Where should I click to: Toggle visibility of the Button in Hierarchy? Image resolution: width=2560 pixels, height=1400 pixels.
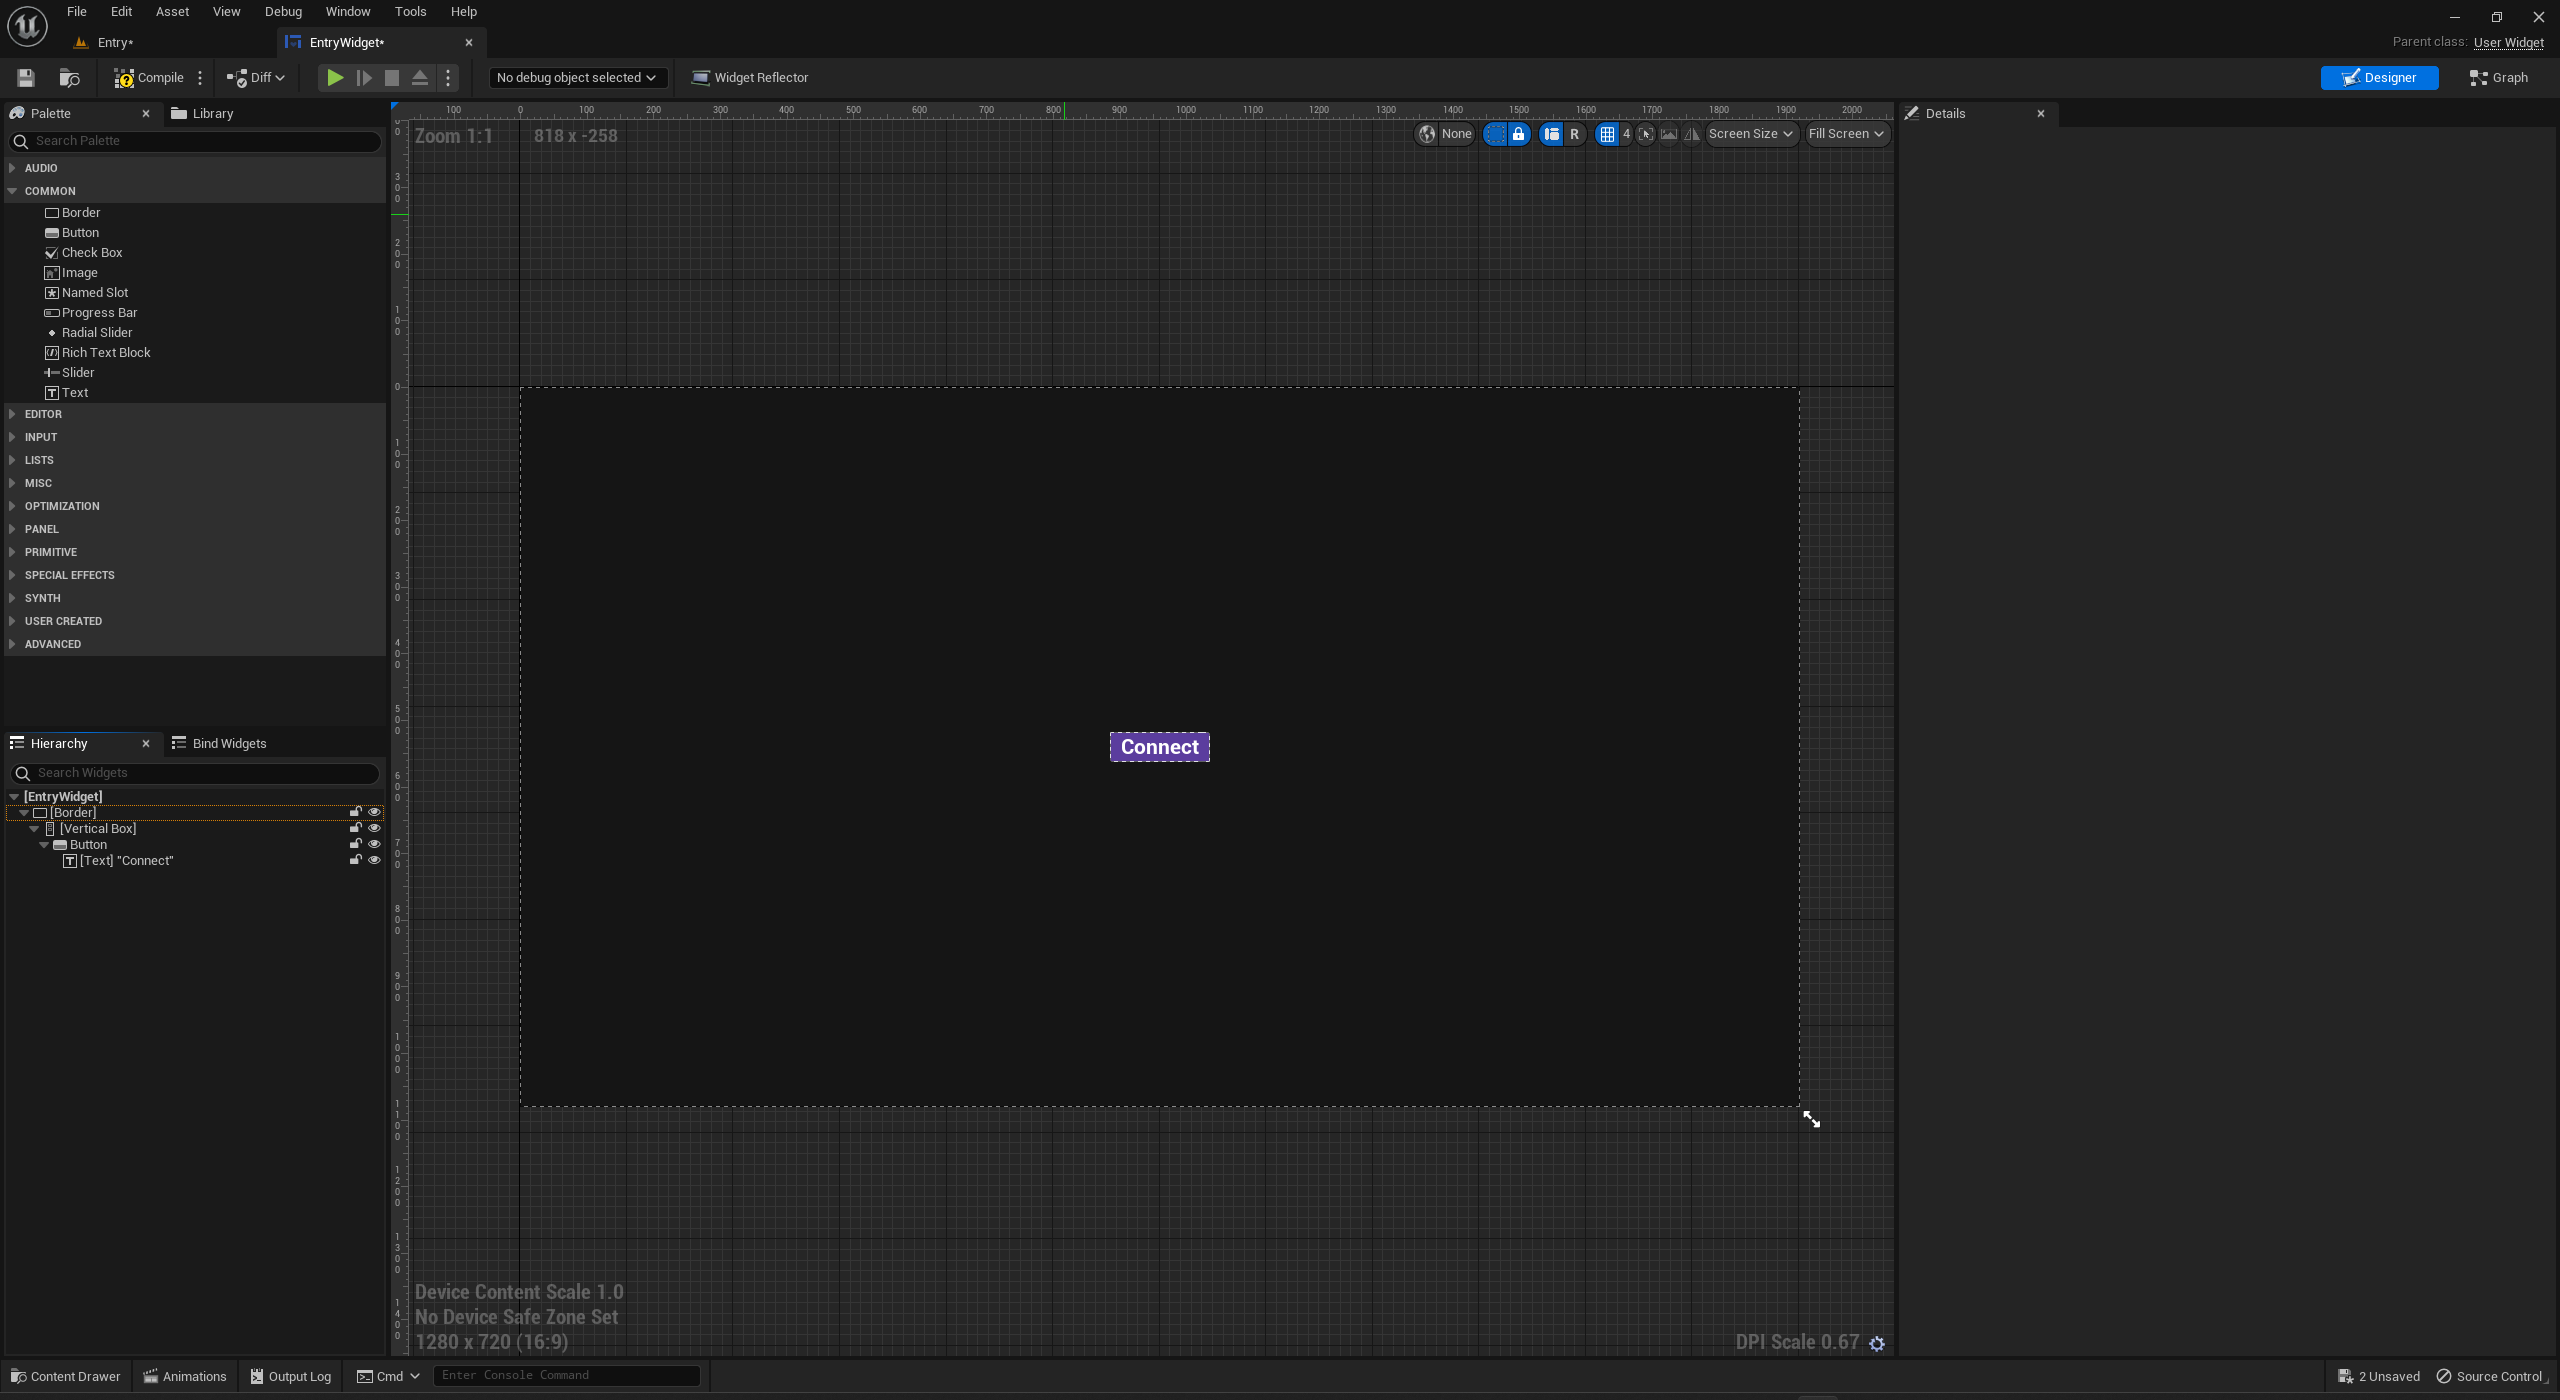(x=374, y=843)
